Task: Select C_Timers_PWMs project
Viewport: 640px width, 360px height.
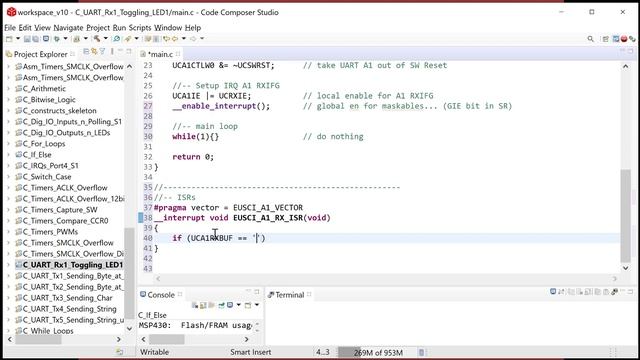Action: (50, 232)
